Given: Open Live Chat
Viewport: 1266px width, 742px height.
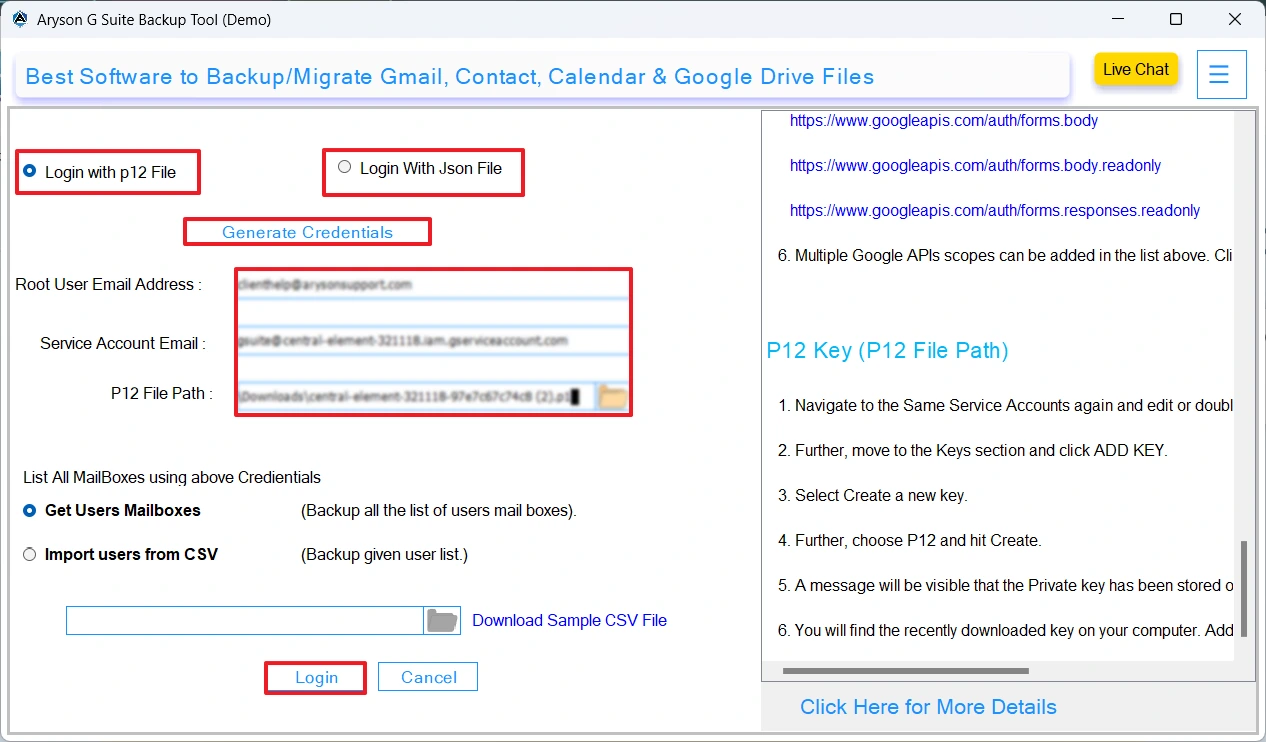Looking at the screenshot, I should coord(1136,69).
